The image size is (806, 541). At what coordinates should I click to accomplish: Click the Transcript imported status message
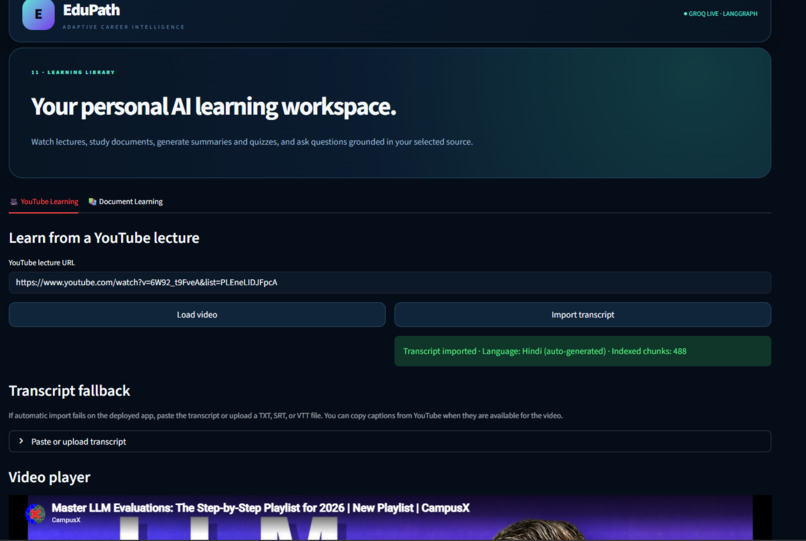[x=582, y=351]
